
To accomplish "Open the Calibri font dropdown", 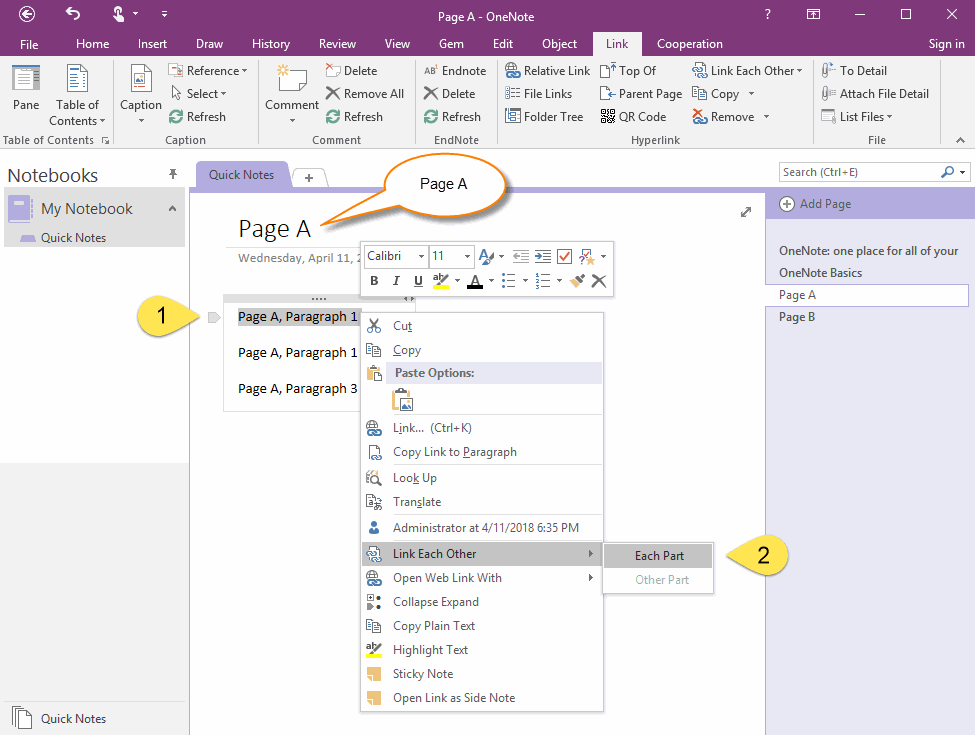I will [421, 256].
